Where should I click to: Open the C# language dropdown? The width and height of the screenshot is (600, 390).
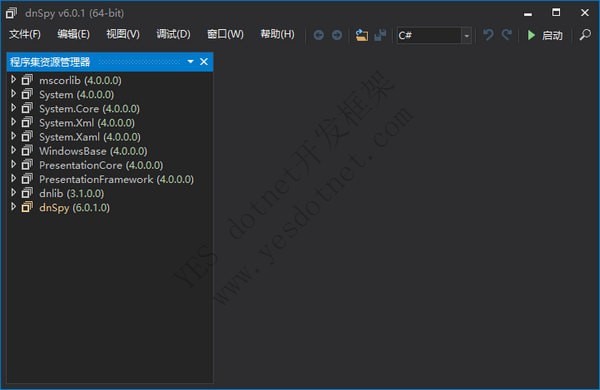[x=434, y=35]
